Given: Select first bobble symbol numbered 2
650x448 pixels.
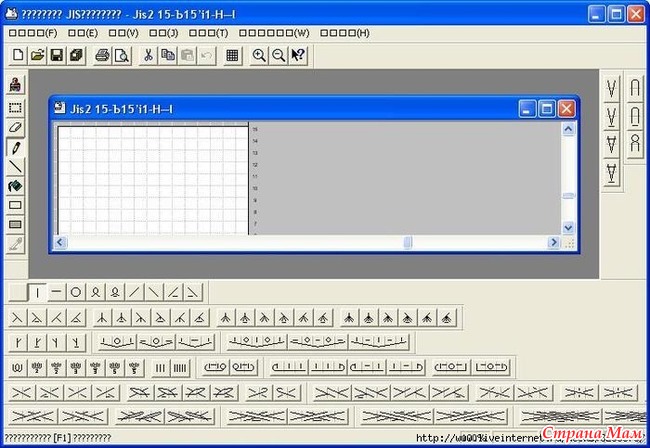Looking at the screenshot, I should (x=37, y=368).
